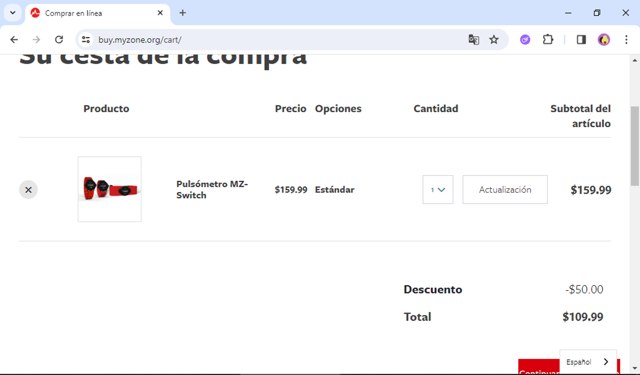640x375 pixels.
Task: Open the Español language selector
Action: point(588,362)
